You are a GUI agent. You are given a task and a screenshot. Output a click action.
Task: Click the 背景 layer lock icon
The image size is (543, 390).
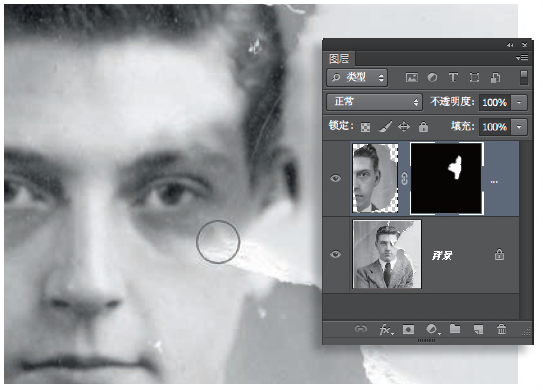click(x=499, y=255)
